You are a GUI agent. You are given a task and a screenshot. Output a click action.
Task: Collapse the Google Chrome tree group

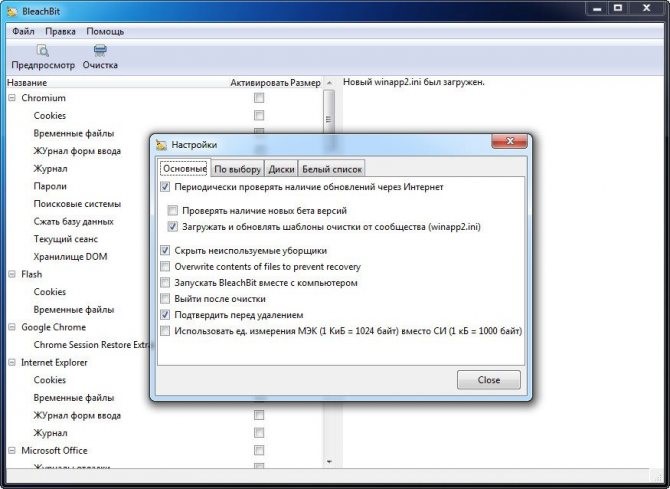12,327
